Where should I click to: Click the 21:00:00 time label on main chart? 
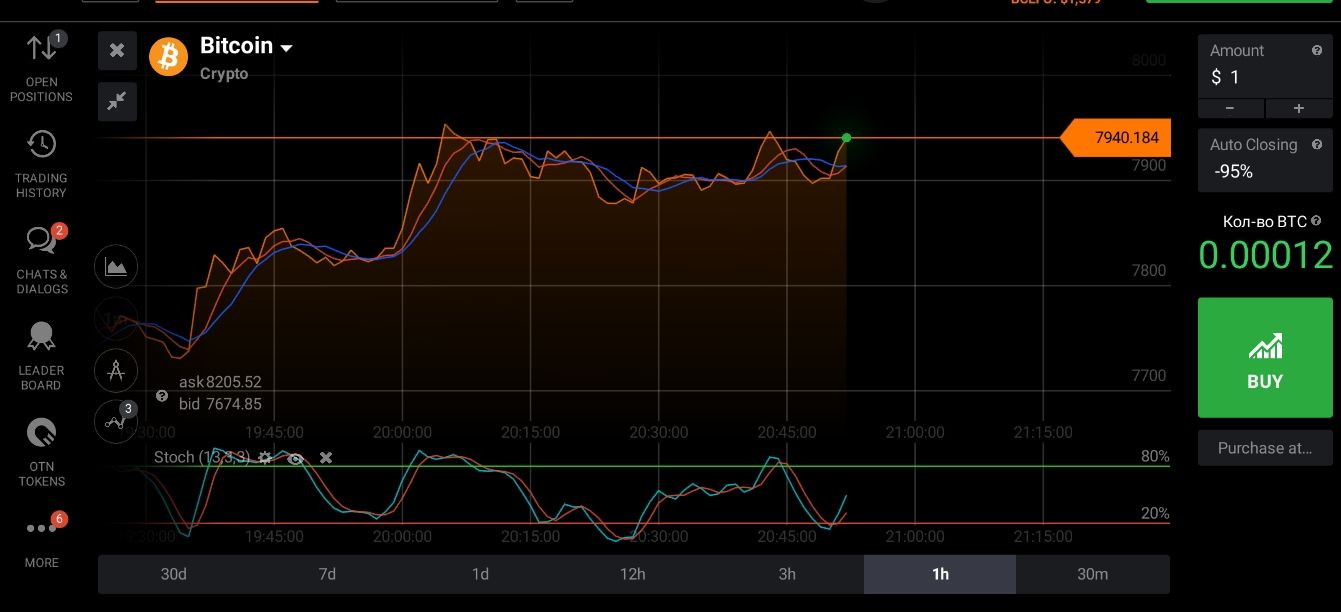915,433
